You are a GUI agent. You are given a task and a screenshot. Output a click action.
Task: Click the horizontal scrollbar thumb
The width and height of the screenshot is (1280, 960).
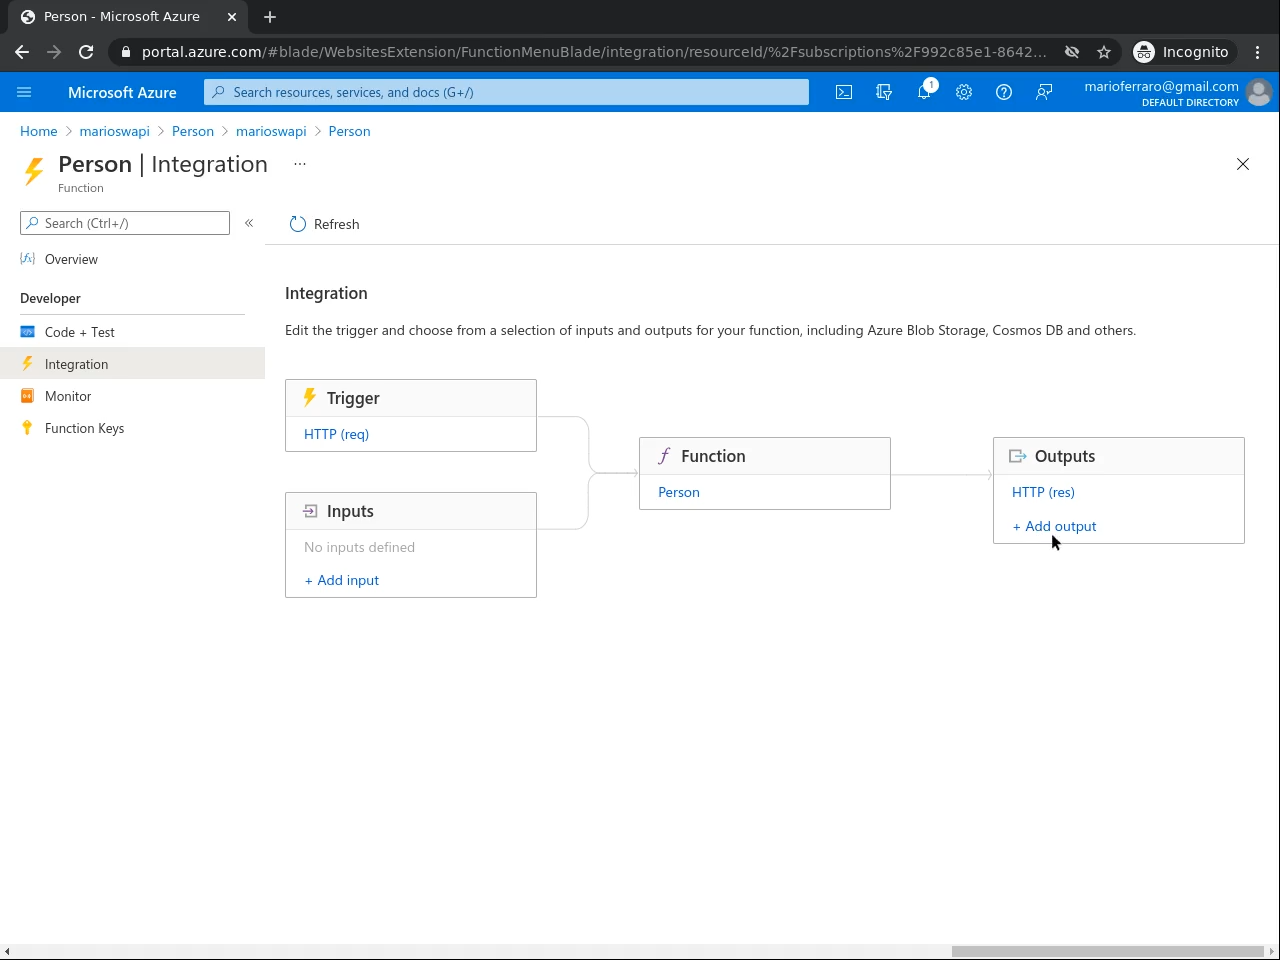1107,951
